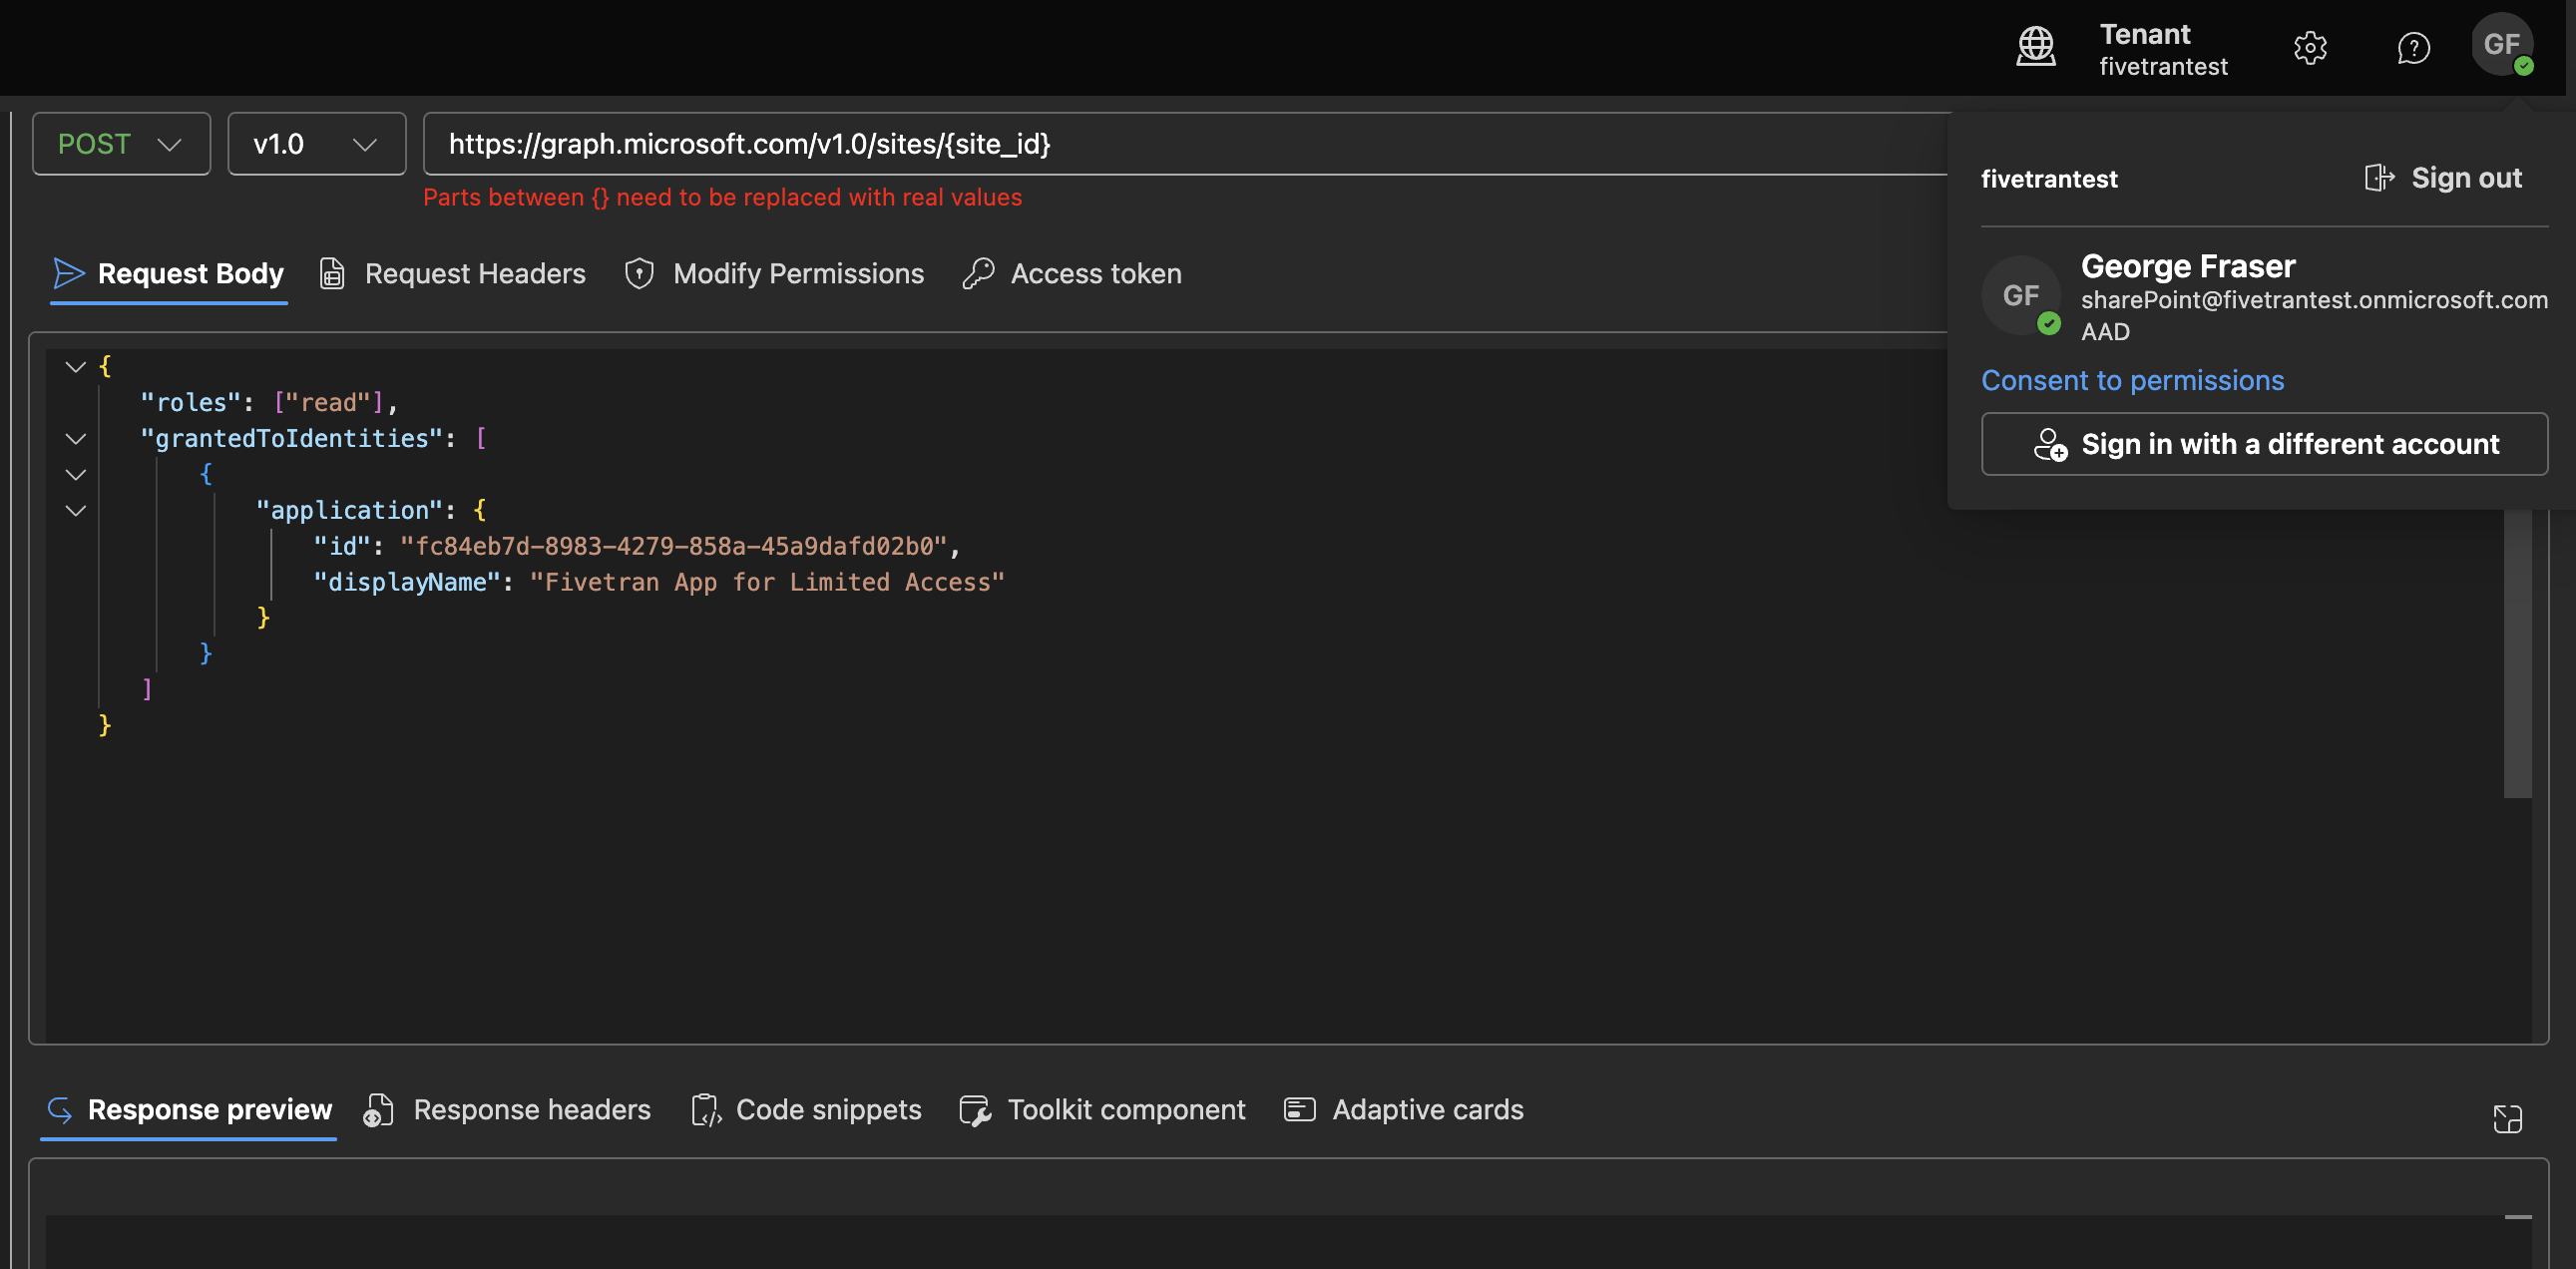Screen dimensions: 2576x1269
Task: Click the fivetrantest heading in account panel
Action: tap(2049, 179)
